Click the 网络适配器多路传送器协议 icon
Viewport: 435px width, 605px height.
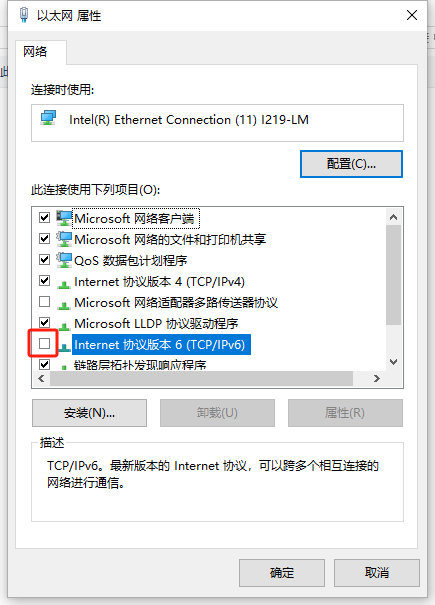pos(64,306)
